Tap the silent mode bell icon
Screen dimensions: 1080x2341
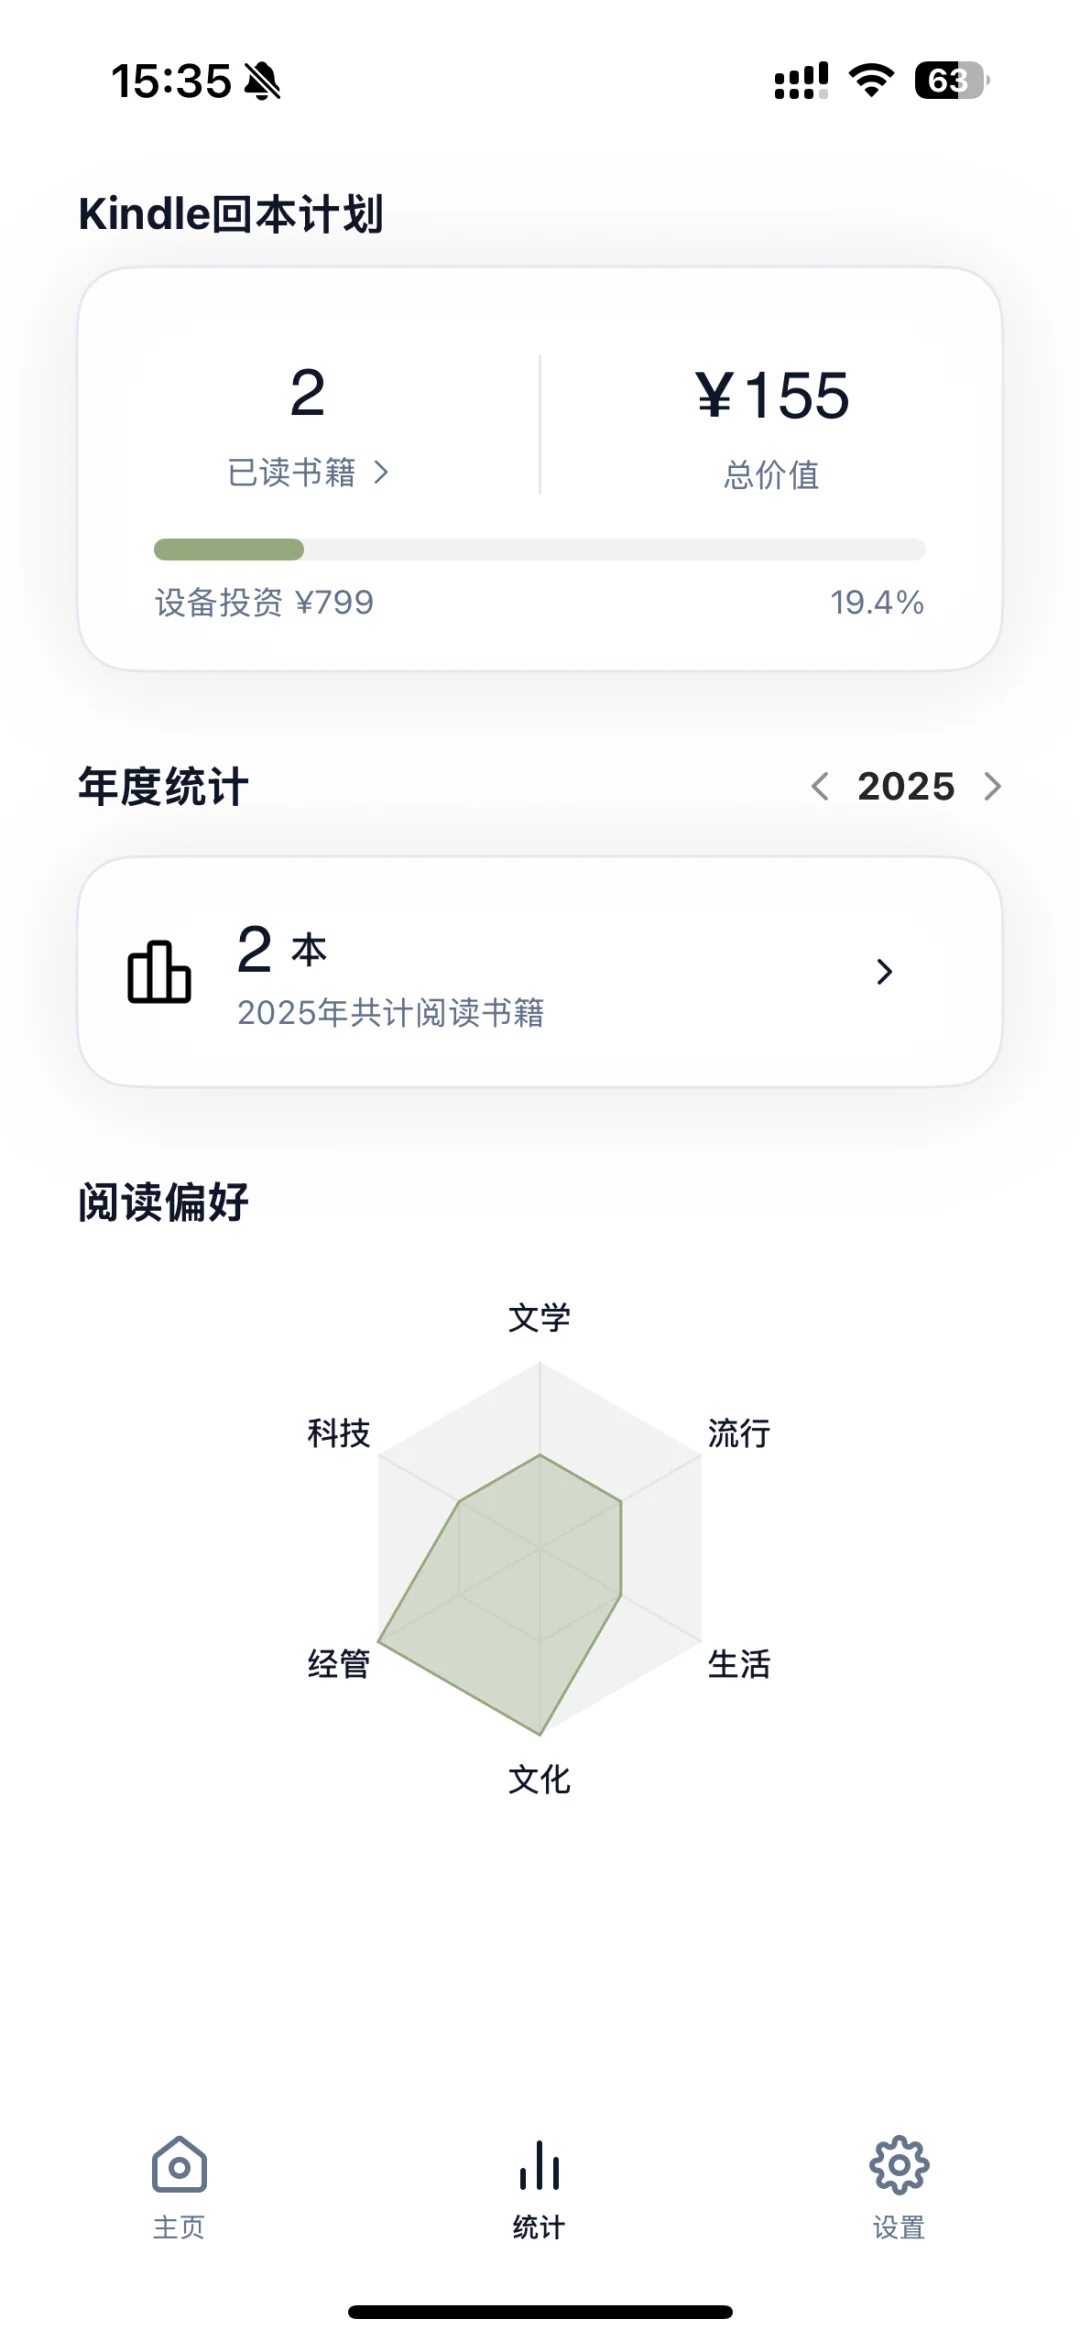pyautogui.click(x=262, y=81)
